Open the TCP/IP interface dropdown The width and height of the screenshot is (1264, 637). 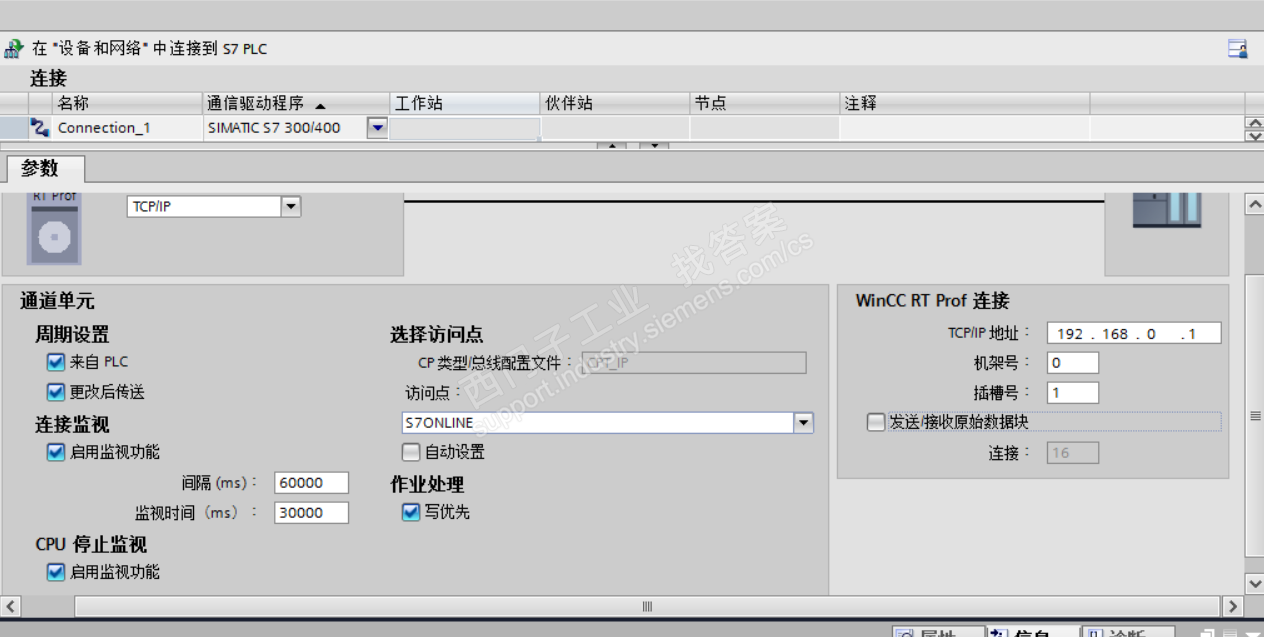click(x=290, y=206)
